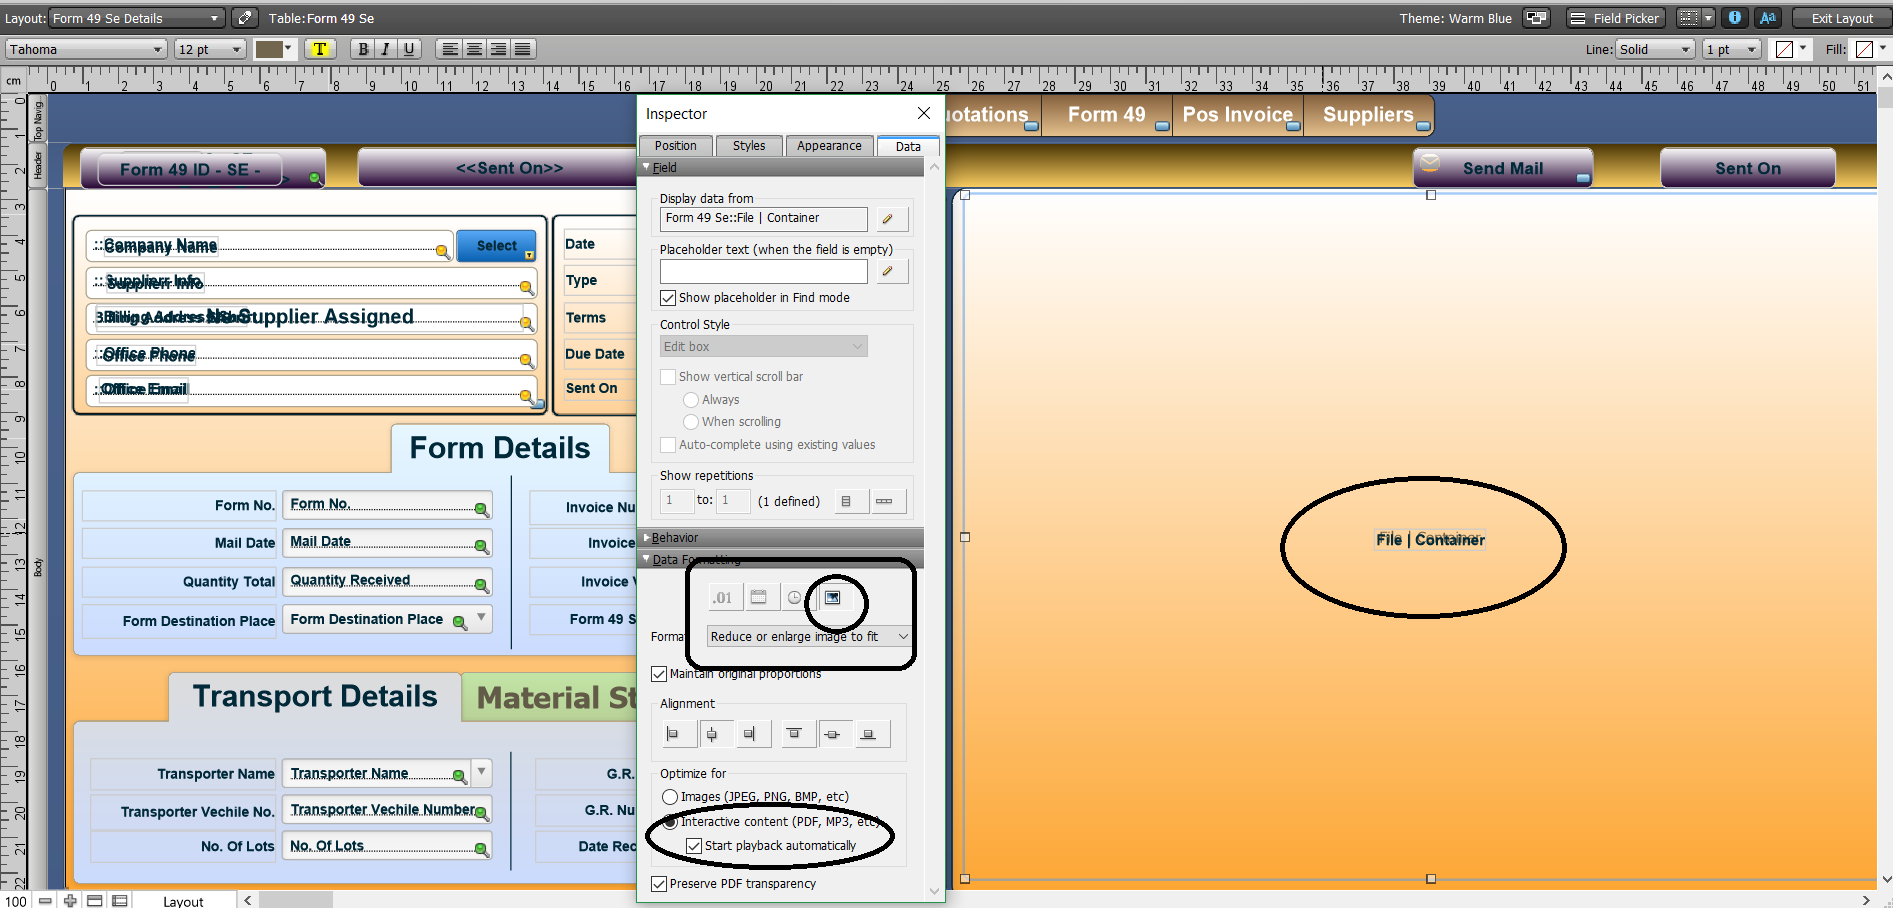This screenshot has height=908, width=1893.
Task: Collapse the Data Formatting section
Action: pos(647,560)
